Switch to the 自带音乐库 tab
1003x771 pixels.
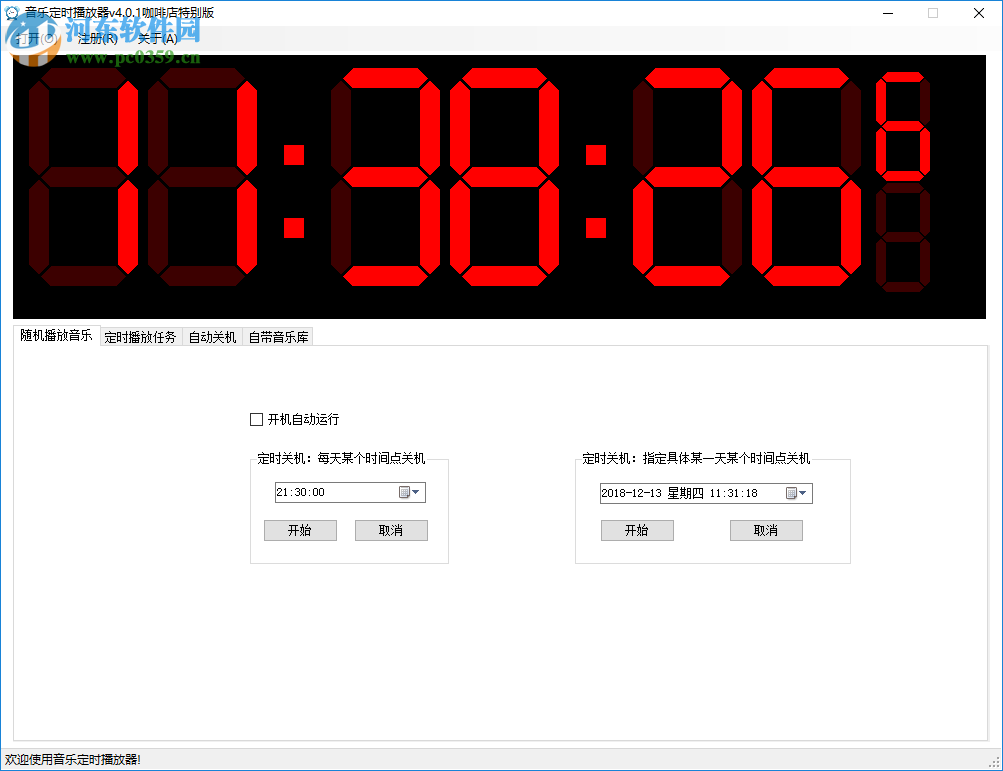(x=279, y=336)
